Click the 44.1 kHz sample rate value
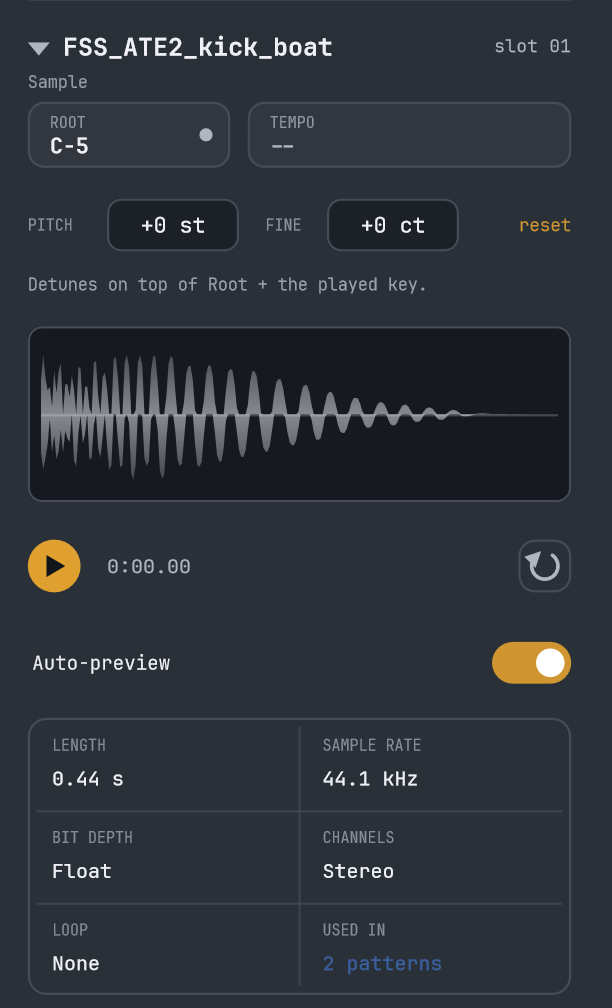The width and height of the screenshot is (612, 1008). point(370,779)
